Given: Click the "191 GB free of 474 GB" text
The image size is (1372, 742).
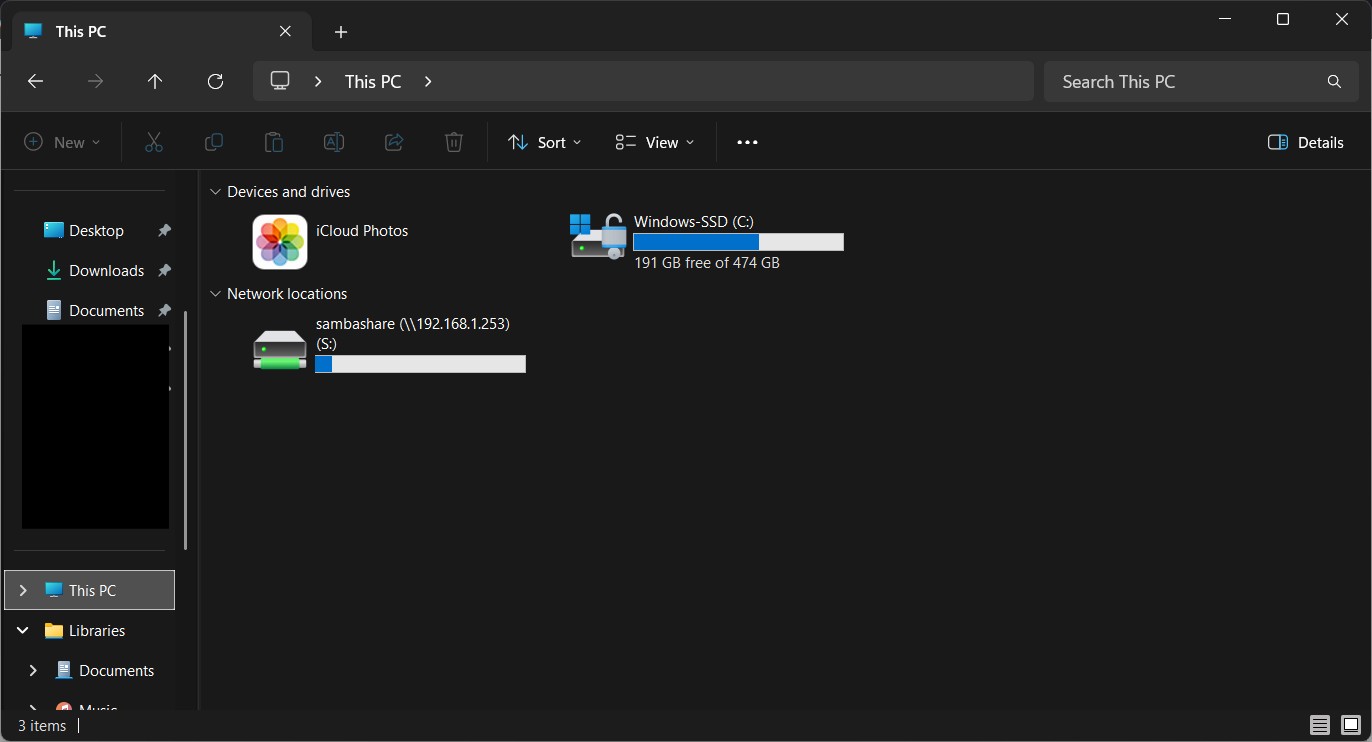Looking at the screenshot, I should point(707,263).
